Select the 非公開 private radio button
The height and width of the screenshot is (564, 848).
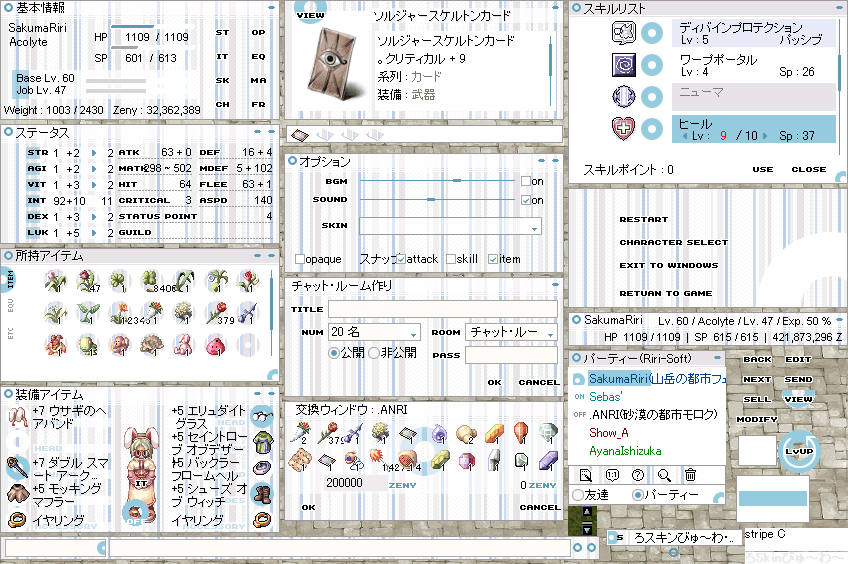coord(374,353)
